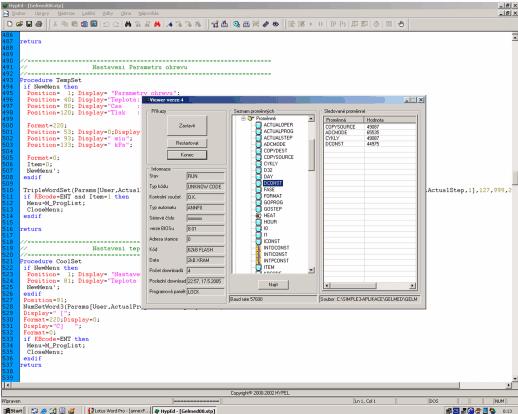Viewport: 518px width, 414px height.
Task: Click the variable list scrollbar thumb
Action: (x=311, y=154)
